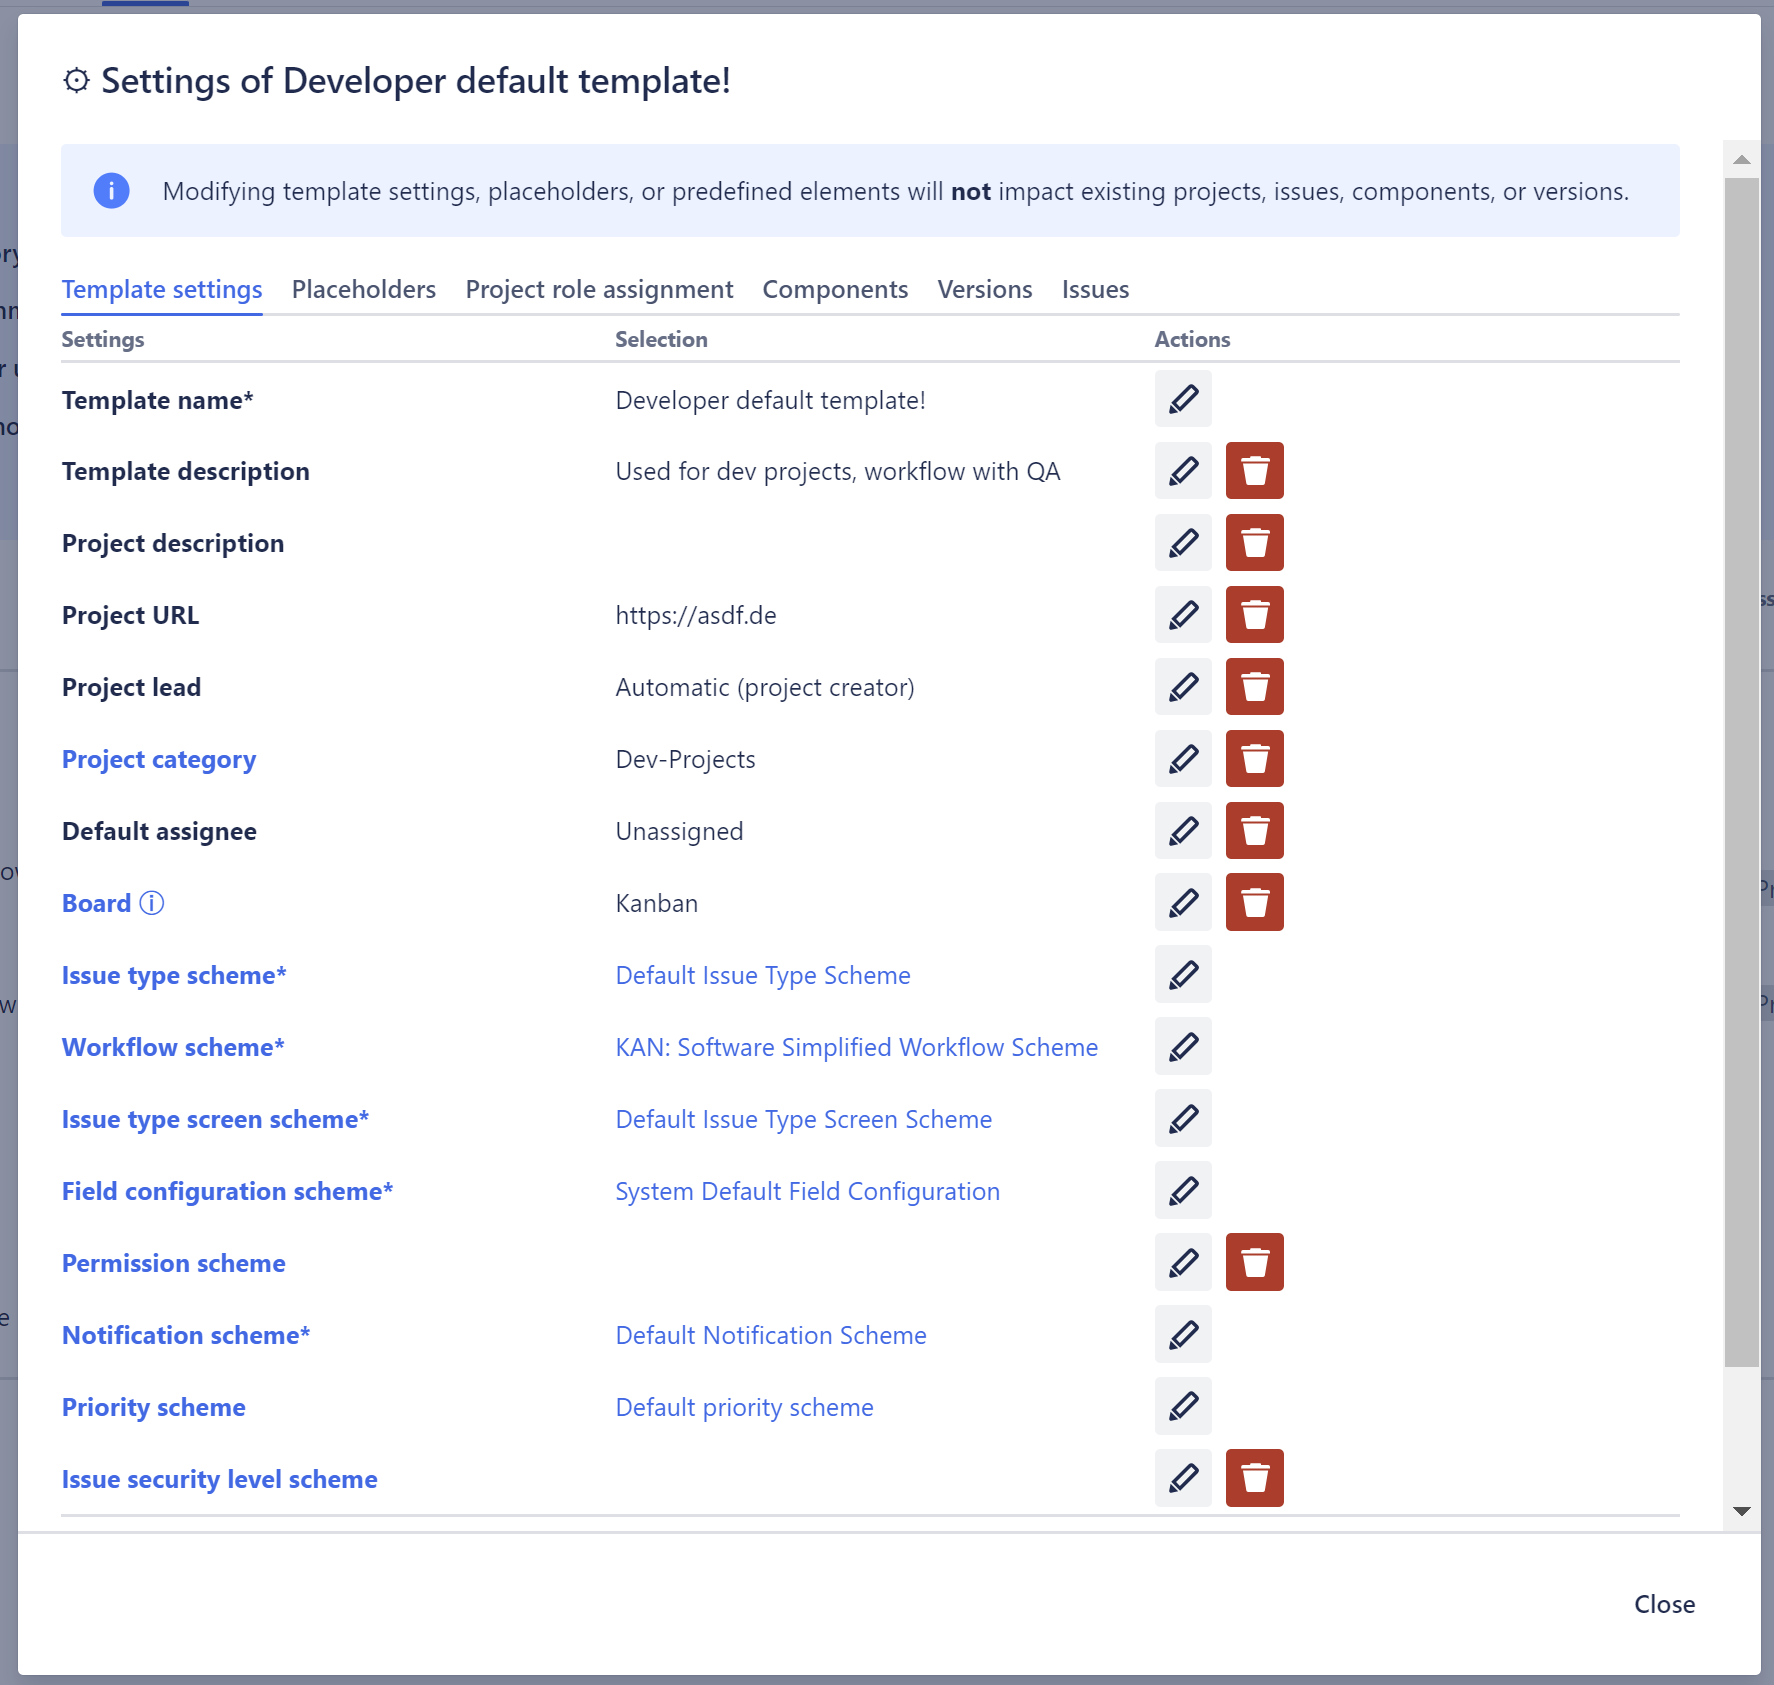Click the scrollbar down arrow
Viewport: 1774px width, 1685px height.
coord(1742,1511)
